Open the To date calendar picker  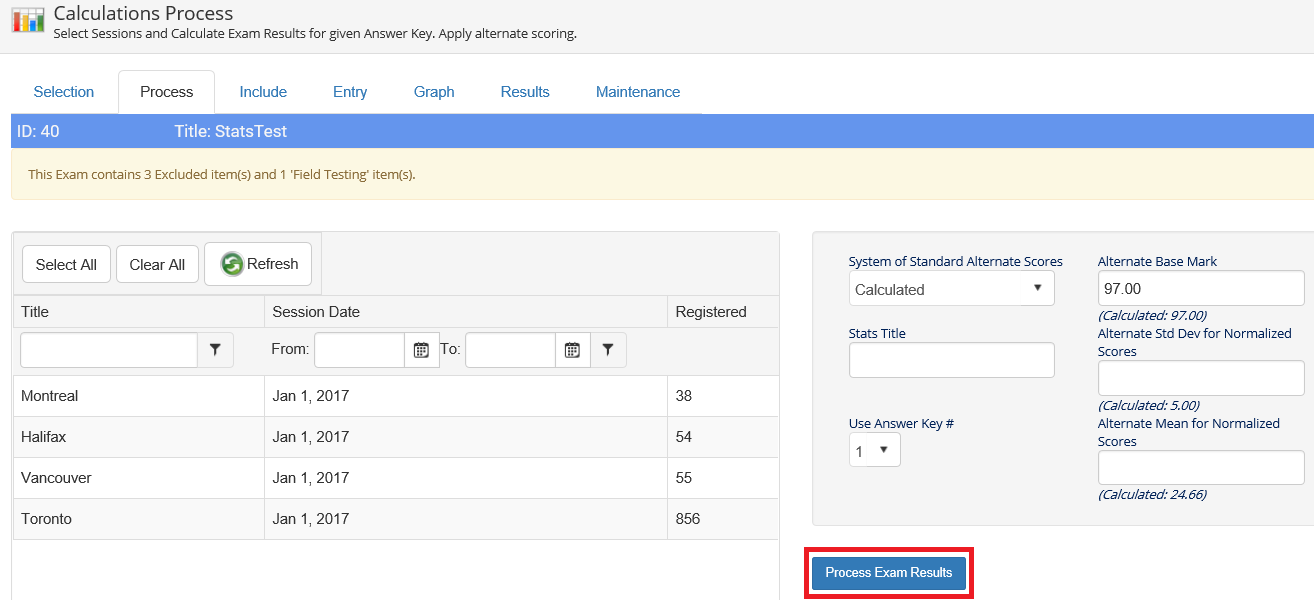pyautogui.click(x=572, y=350)
